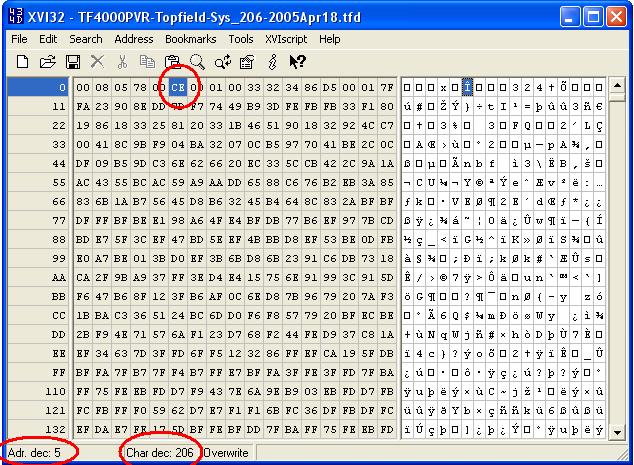Minimize the XVI32 window
The image size is (634, 465).
tap(569, 17)
